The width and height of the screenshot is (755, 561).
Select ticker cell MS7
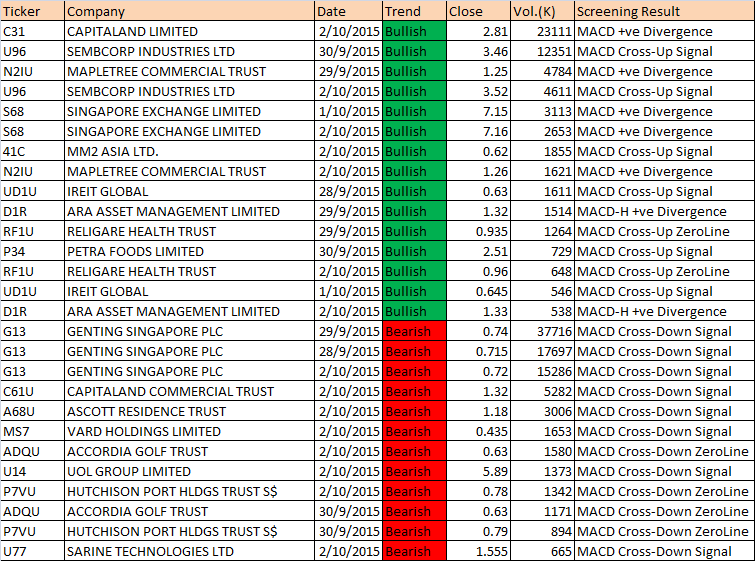pyautogui.click(x=32, y=431)
